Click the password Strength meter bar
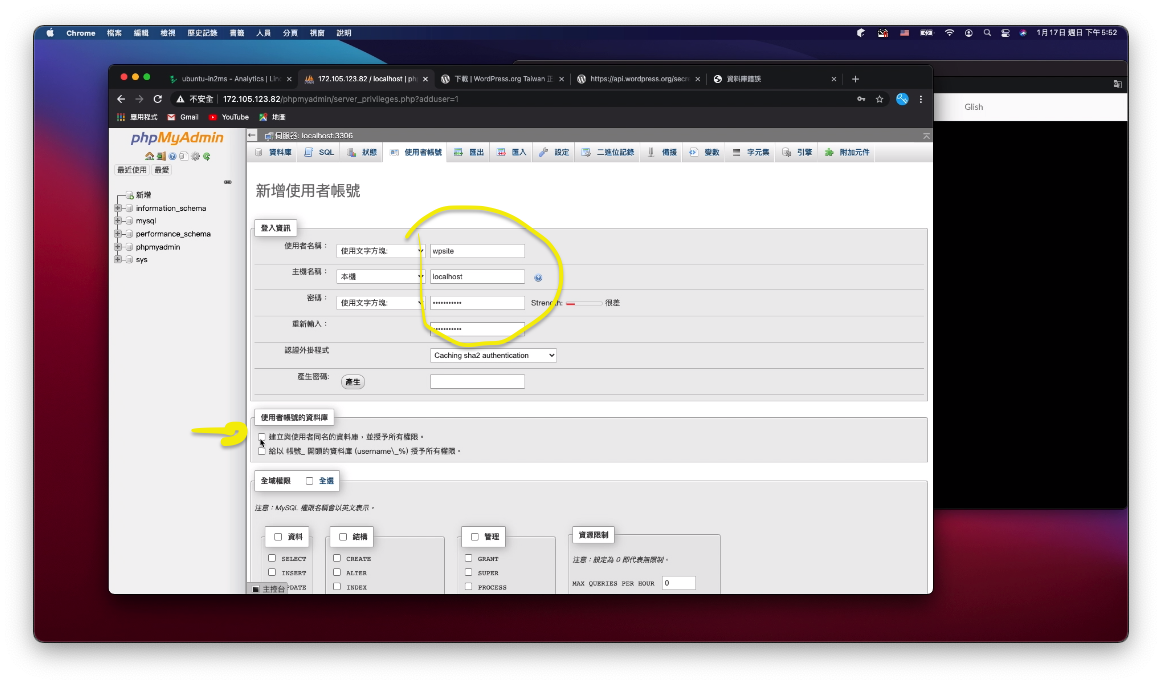This screenshot has width=1162, height=684. click(x=584, y=303)
